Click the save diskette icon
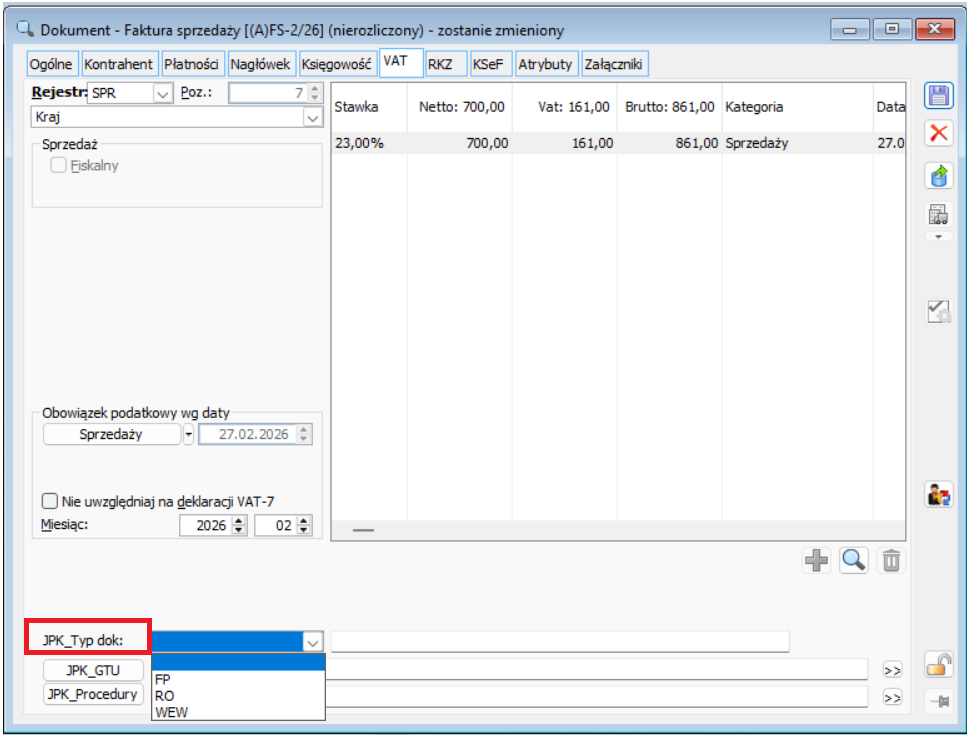 pyautogui.click(x=938, y=96)
